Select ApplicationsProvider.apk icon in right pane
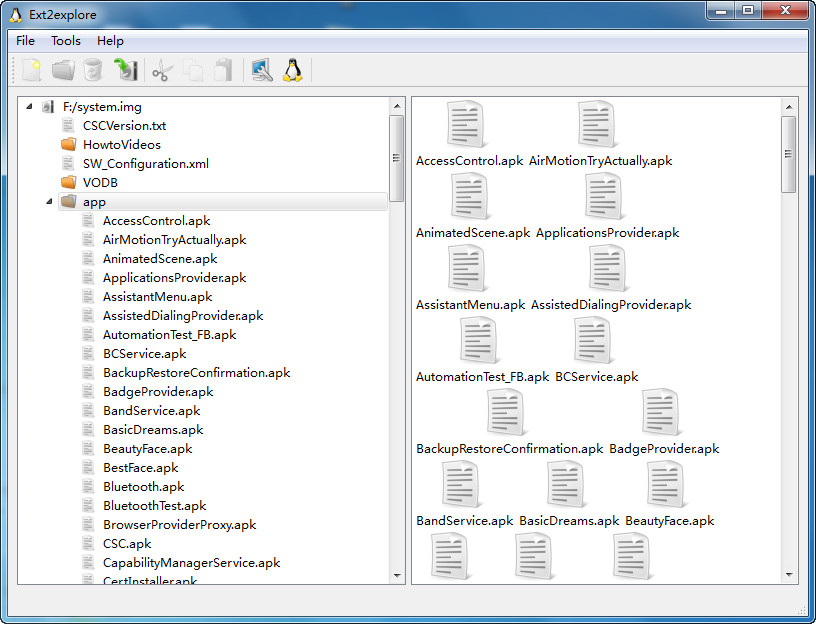The image size is (816, 624). tap(604, 196)
